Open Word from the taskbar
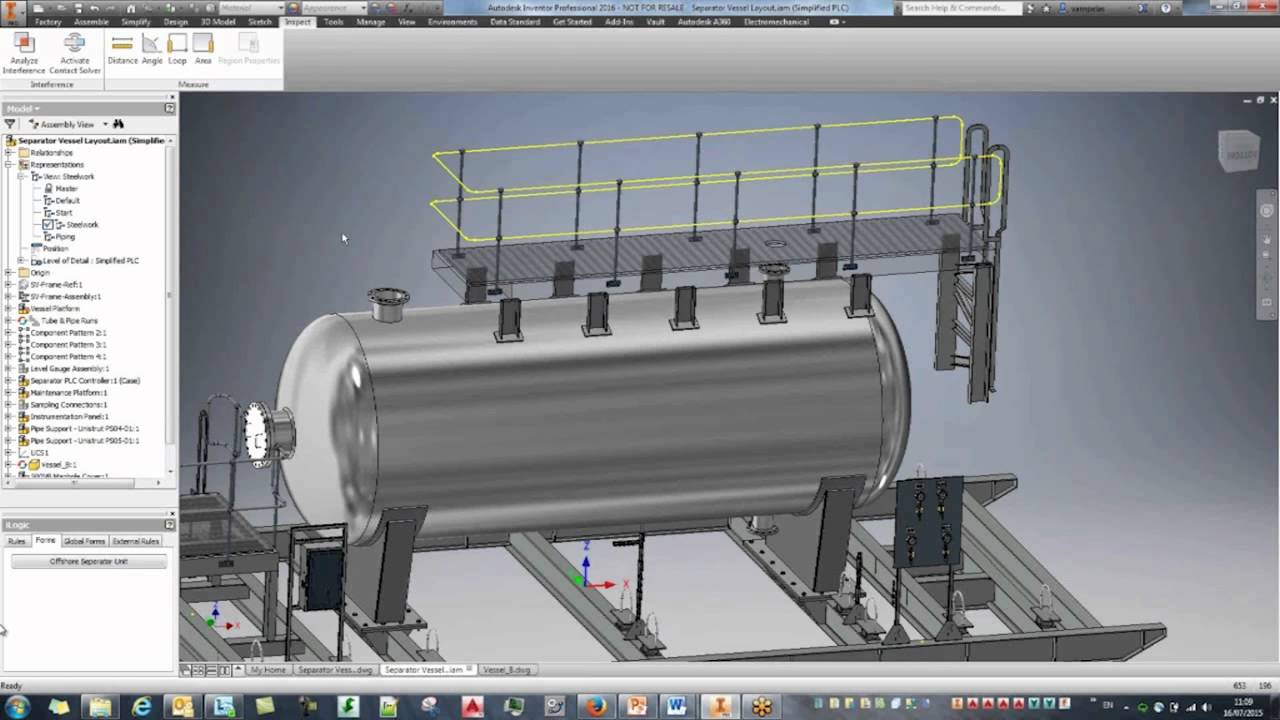The image size is (1280, 720). [x=677, y=706]
